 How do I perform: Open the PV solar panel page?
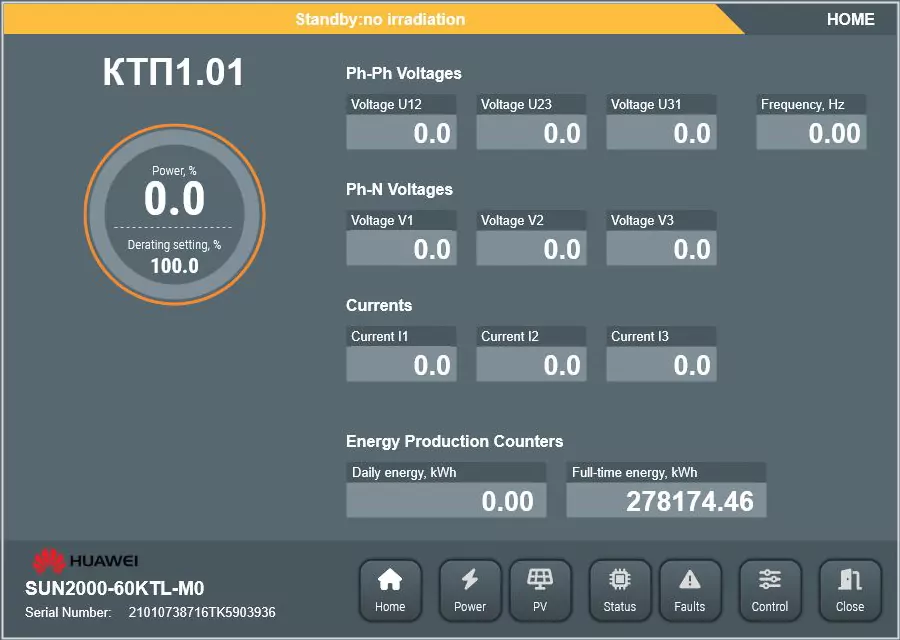[540, 591]
